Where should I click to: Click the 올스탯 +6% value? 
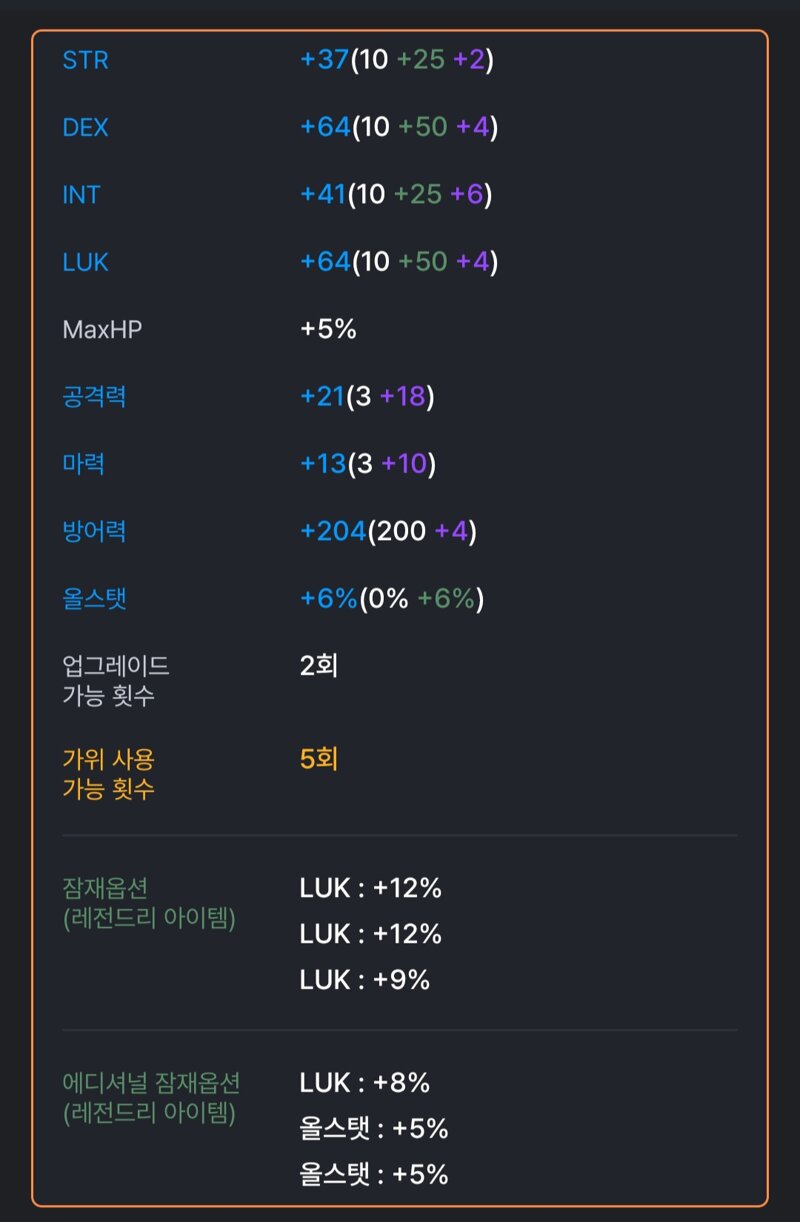tap(392, 599)
